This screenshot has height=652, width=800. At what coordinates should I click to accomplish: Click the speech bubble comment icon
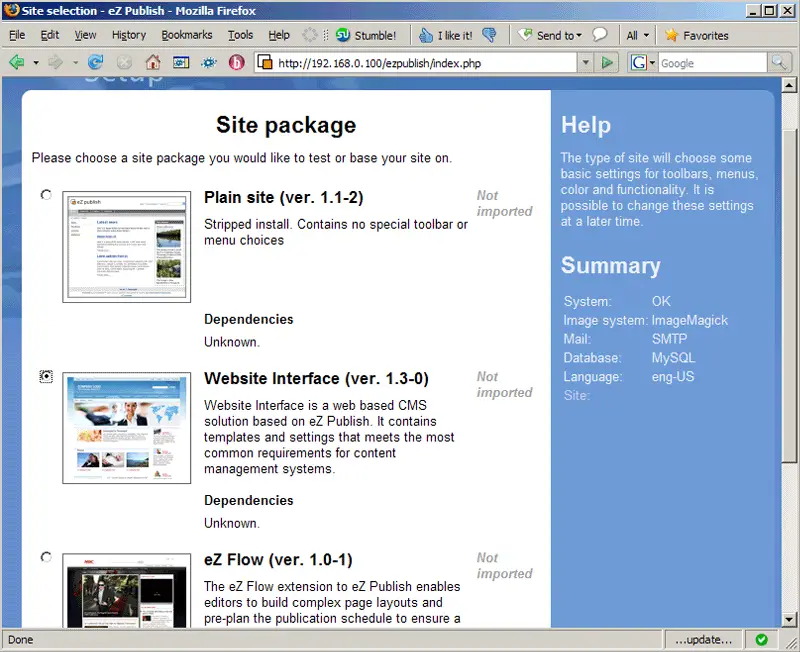(599, 35)
